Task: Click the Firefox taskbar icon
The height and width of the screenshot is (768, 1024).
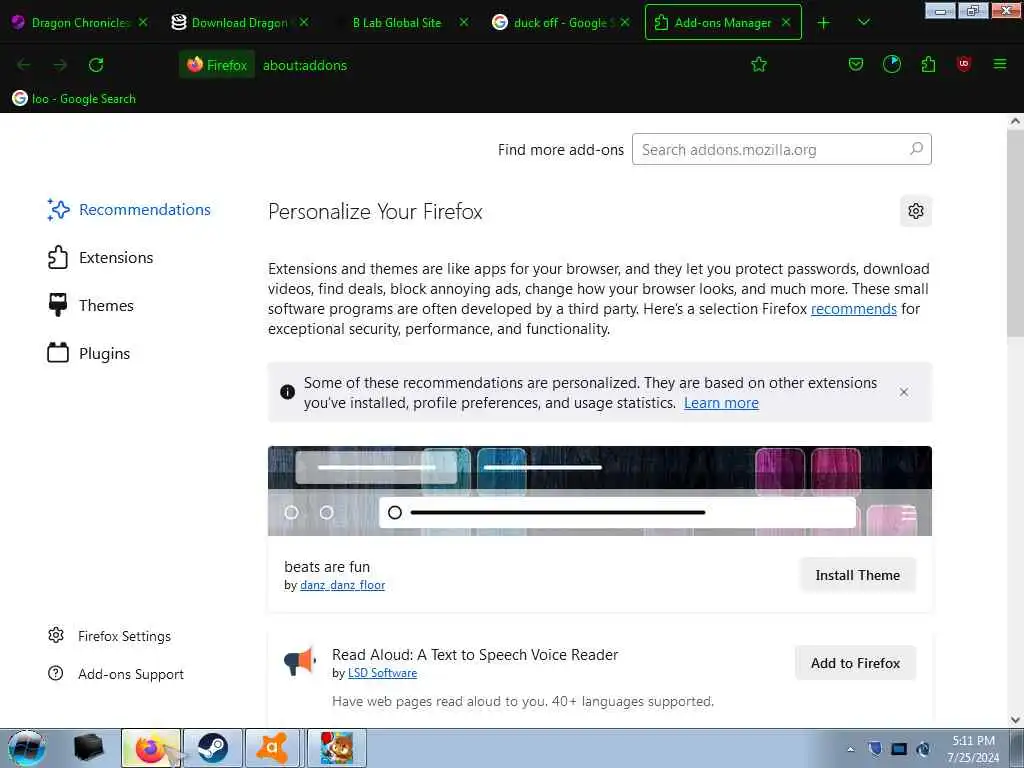Action: pos(151,748)
